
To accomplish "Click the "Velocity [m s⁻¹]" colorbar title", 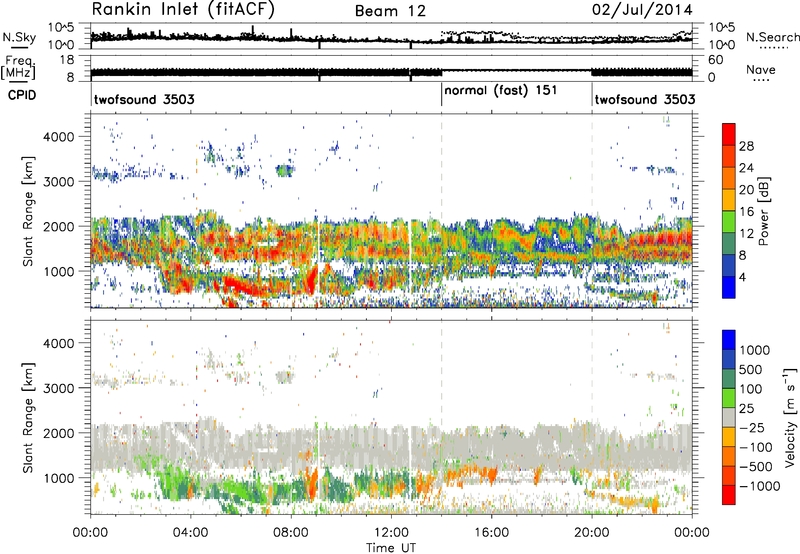I will (789, 417).
